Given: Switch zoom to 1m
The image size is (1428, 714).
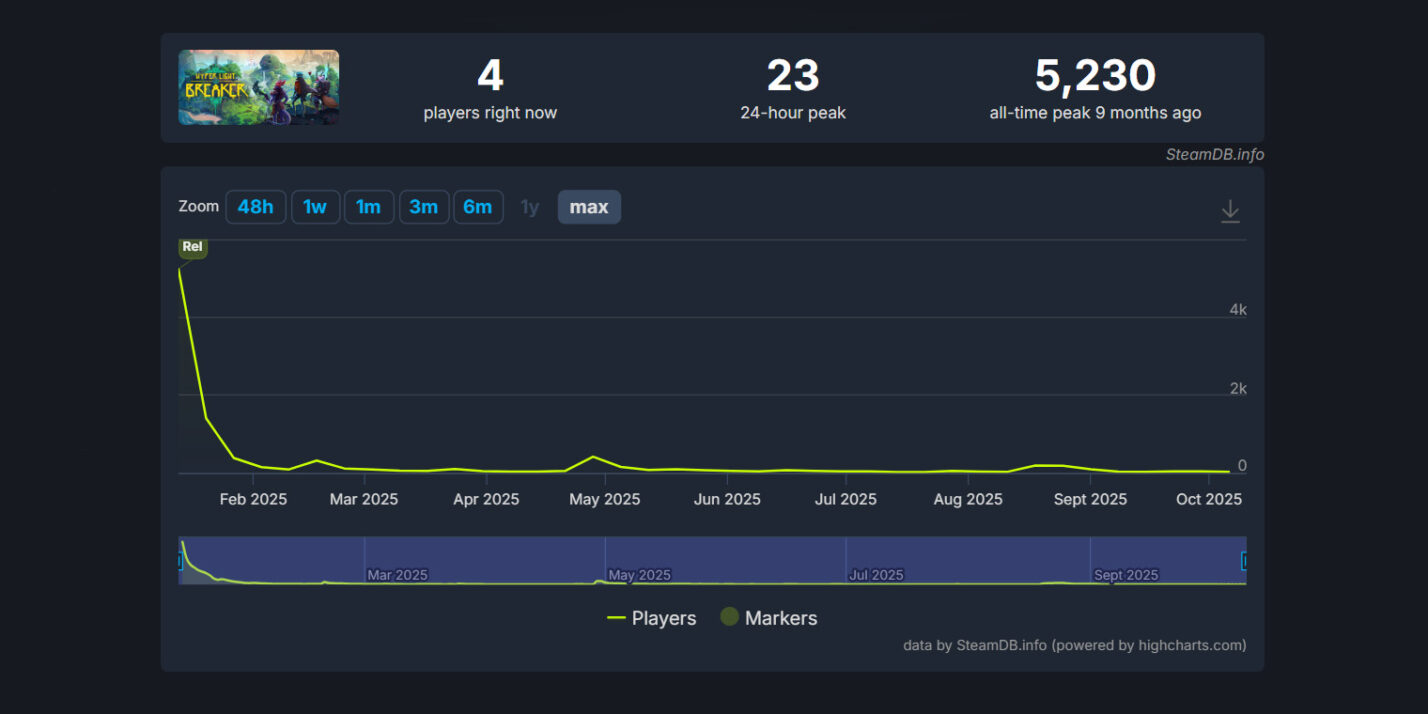Looking at the screenshot, I should (x=368, y=207).
